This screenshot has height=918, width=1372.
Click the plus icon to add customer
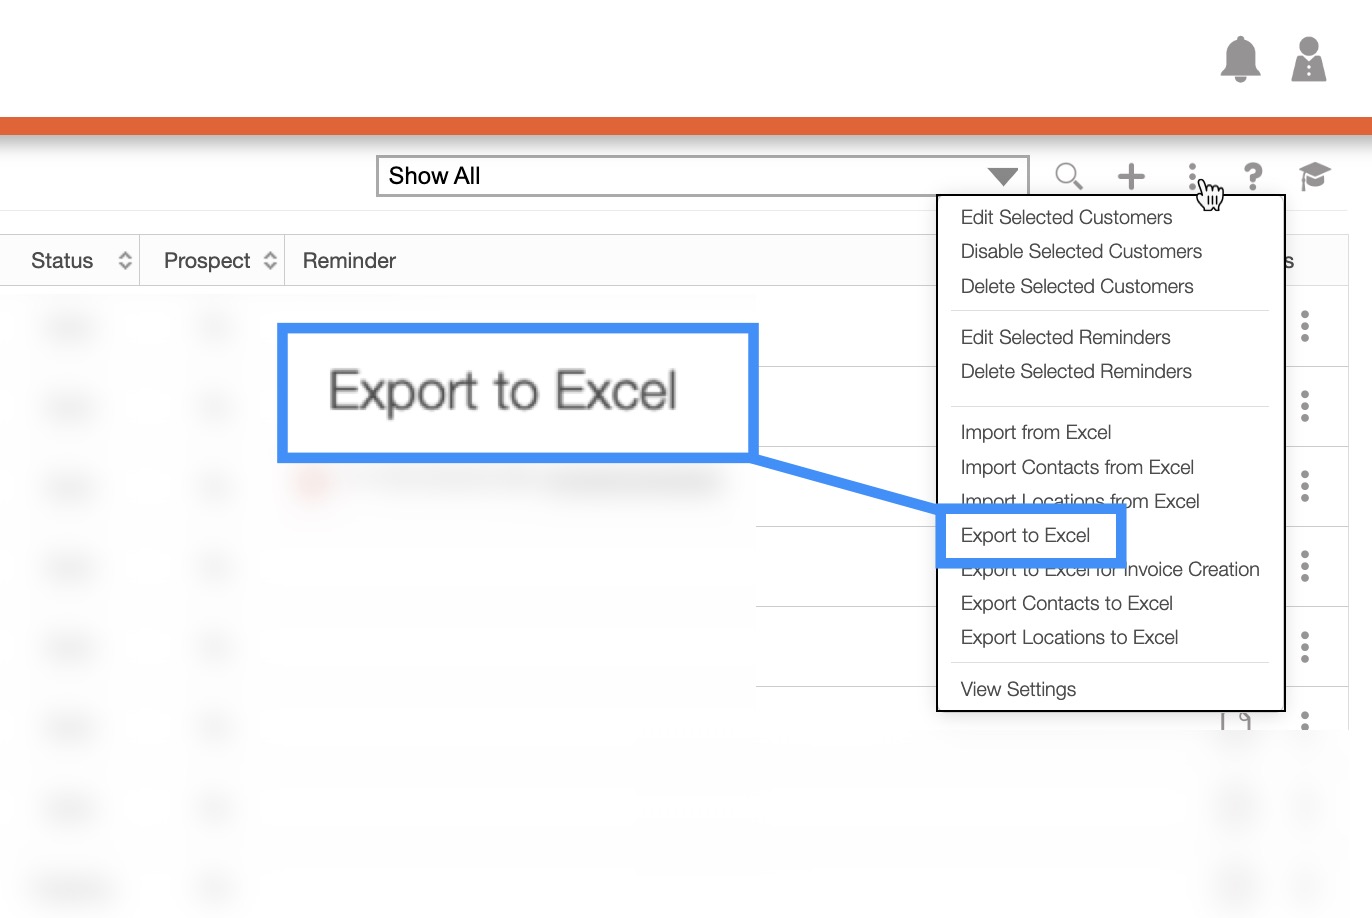(x=1131, y=177)
